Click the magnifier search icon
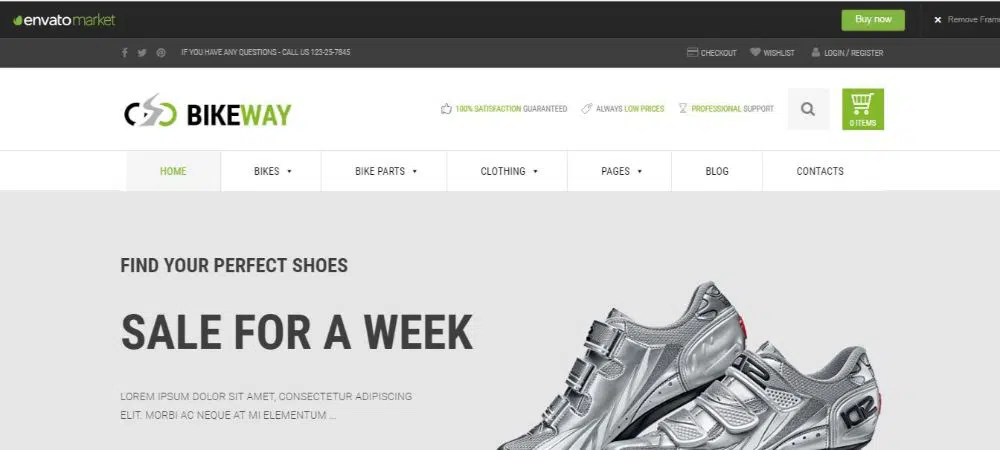The image size is (1000, 450). (808, 109)
